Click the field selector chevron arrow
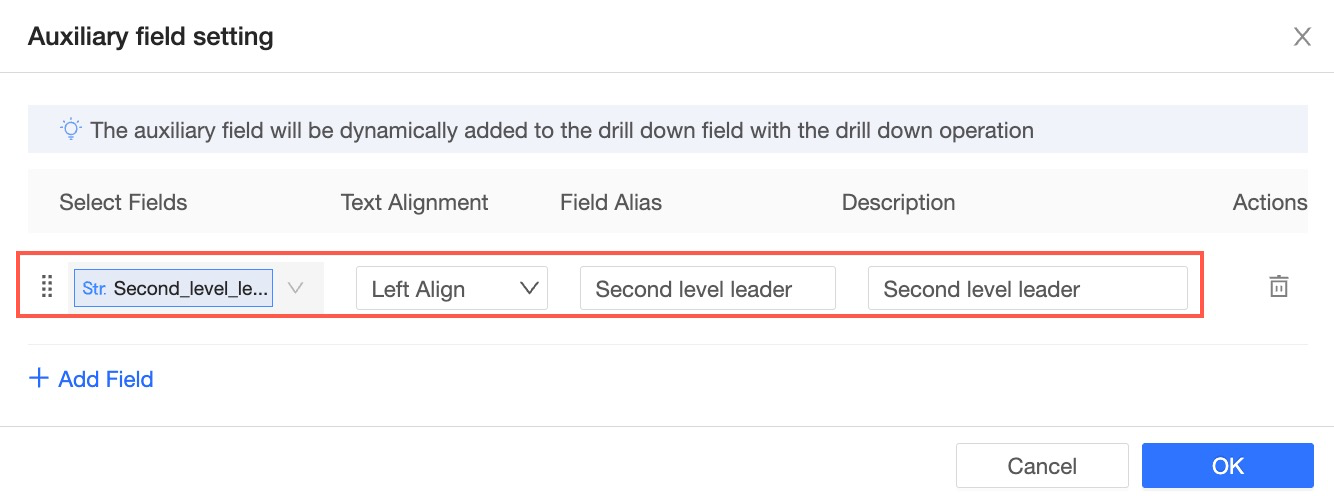 pyautogui.click(x=296, y=288)
